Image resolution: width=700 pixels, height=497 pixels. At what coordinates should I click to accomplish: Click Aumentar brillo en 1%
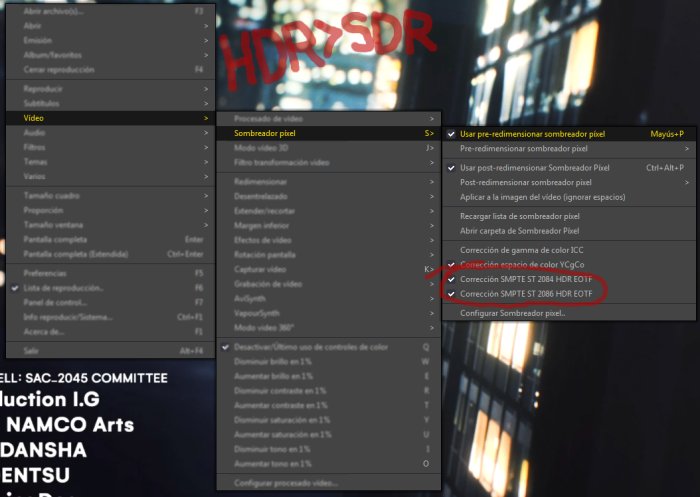[329, 376]
